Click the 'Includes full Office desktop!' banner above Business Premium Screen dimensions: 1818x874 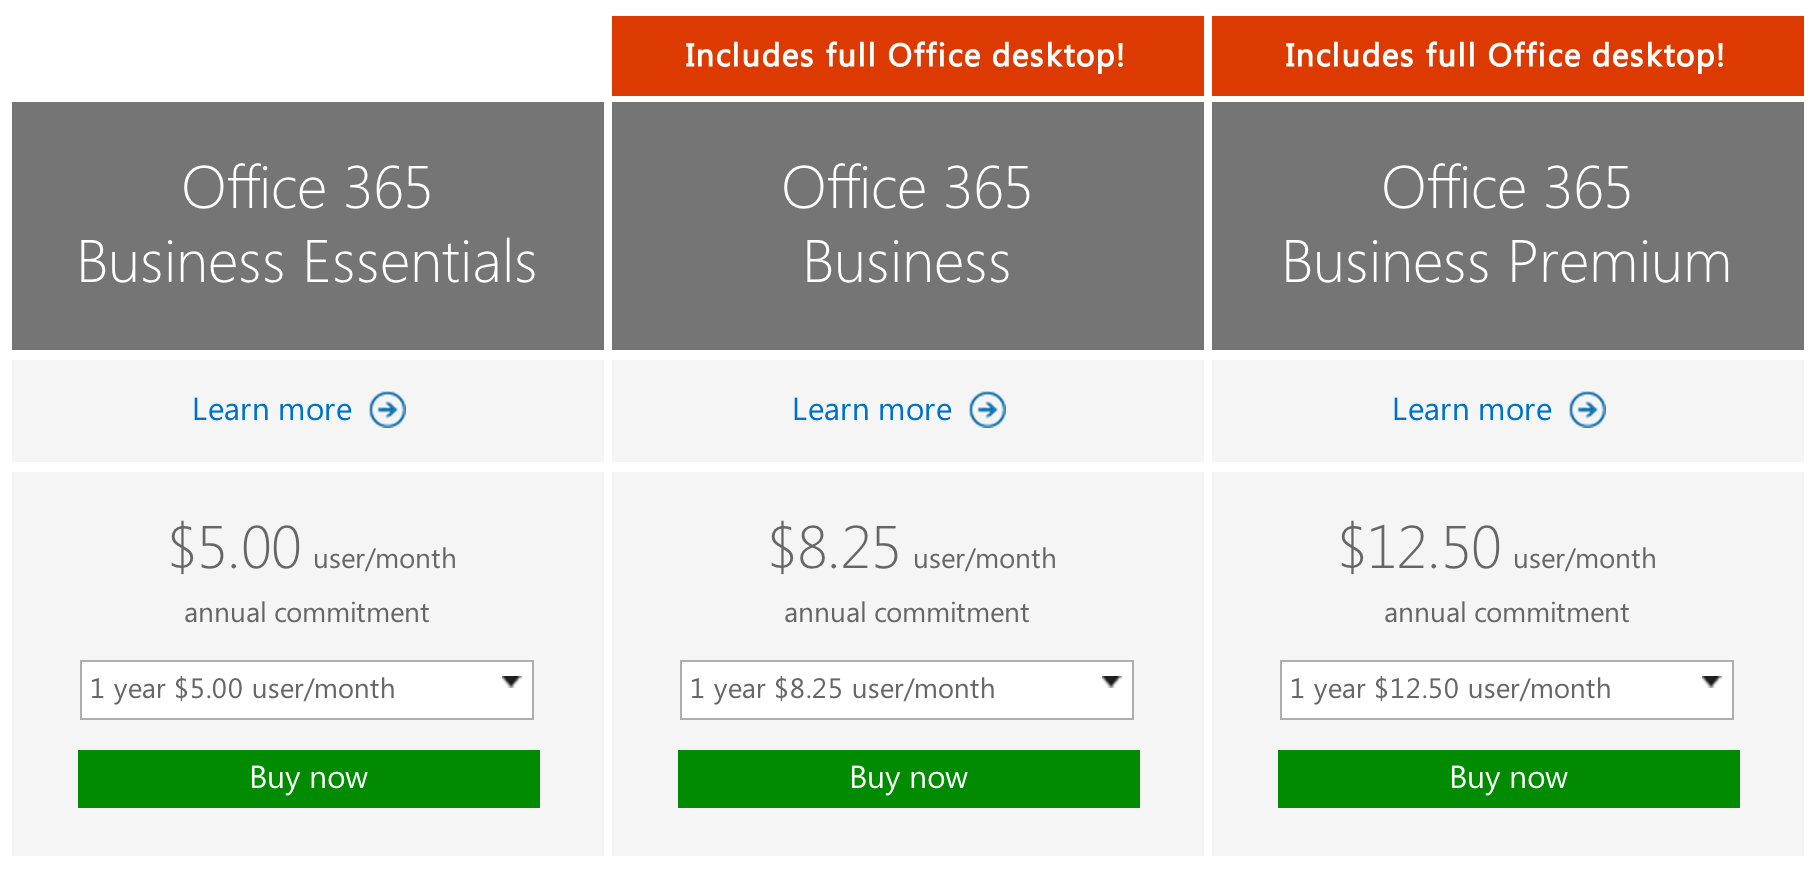pyautogui.click(x=1506, y=55)
